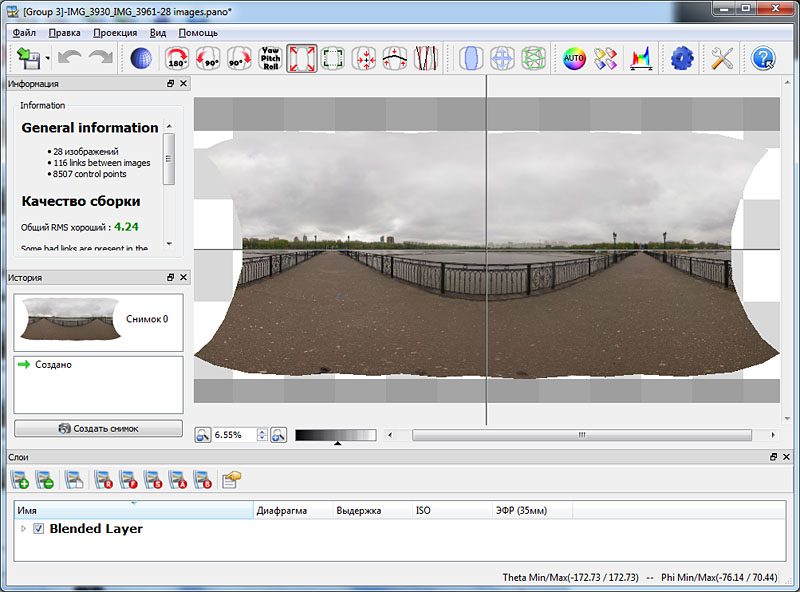Select the Снимок 0 snapshot thumbnail
The width and height of the screenshot is (800, 592).
click(98, 322)
